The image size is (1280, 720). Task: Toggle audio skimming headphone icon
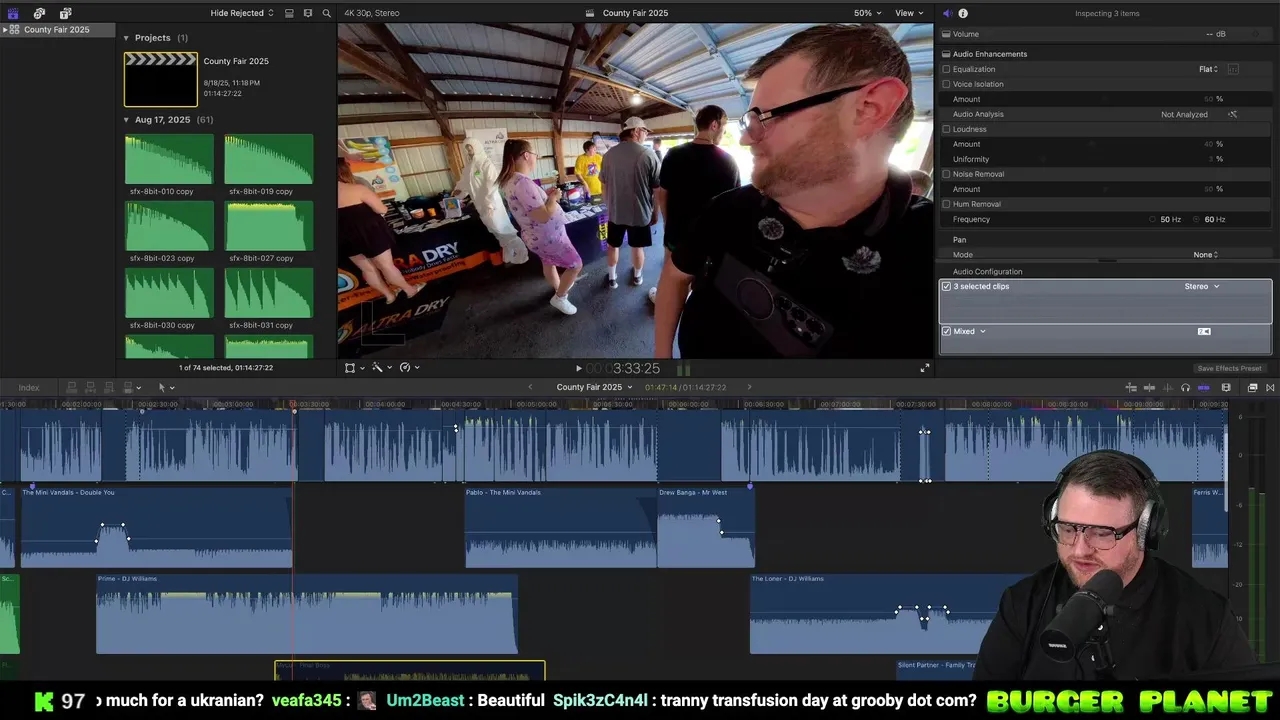coord(1185,387)
